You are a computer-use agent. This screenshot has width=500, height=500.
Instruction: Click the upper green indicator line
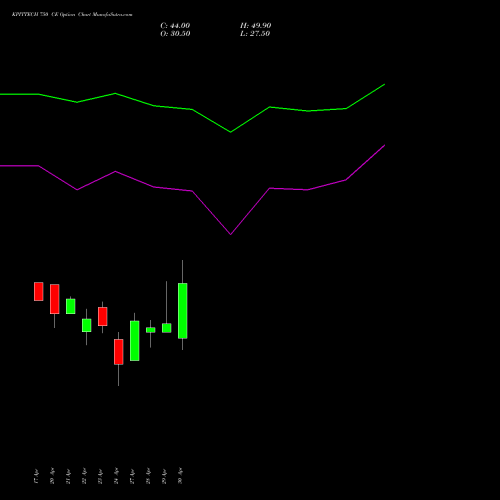tap(192, 109)
